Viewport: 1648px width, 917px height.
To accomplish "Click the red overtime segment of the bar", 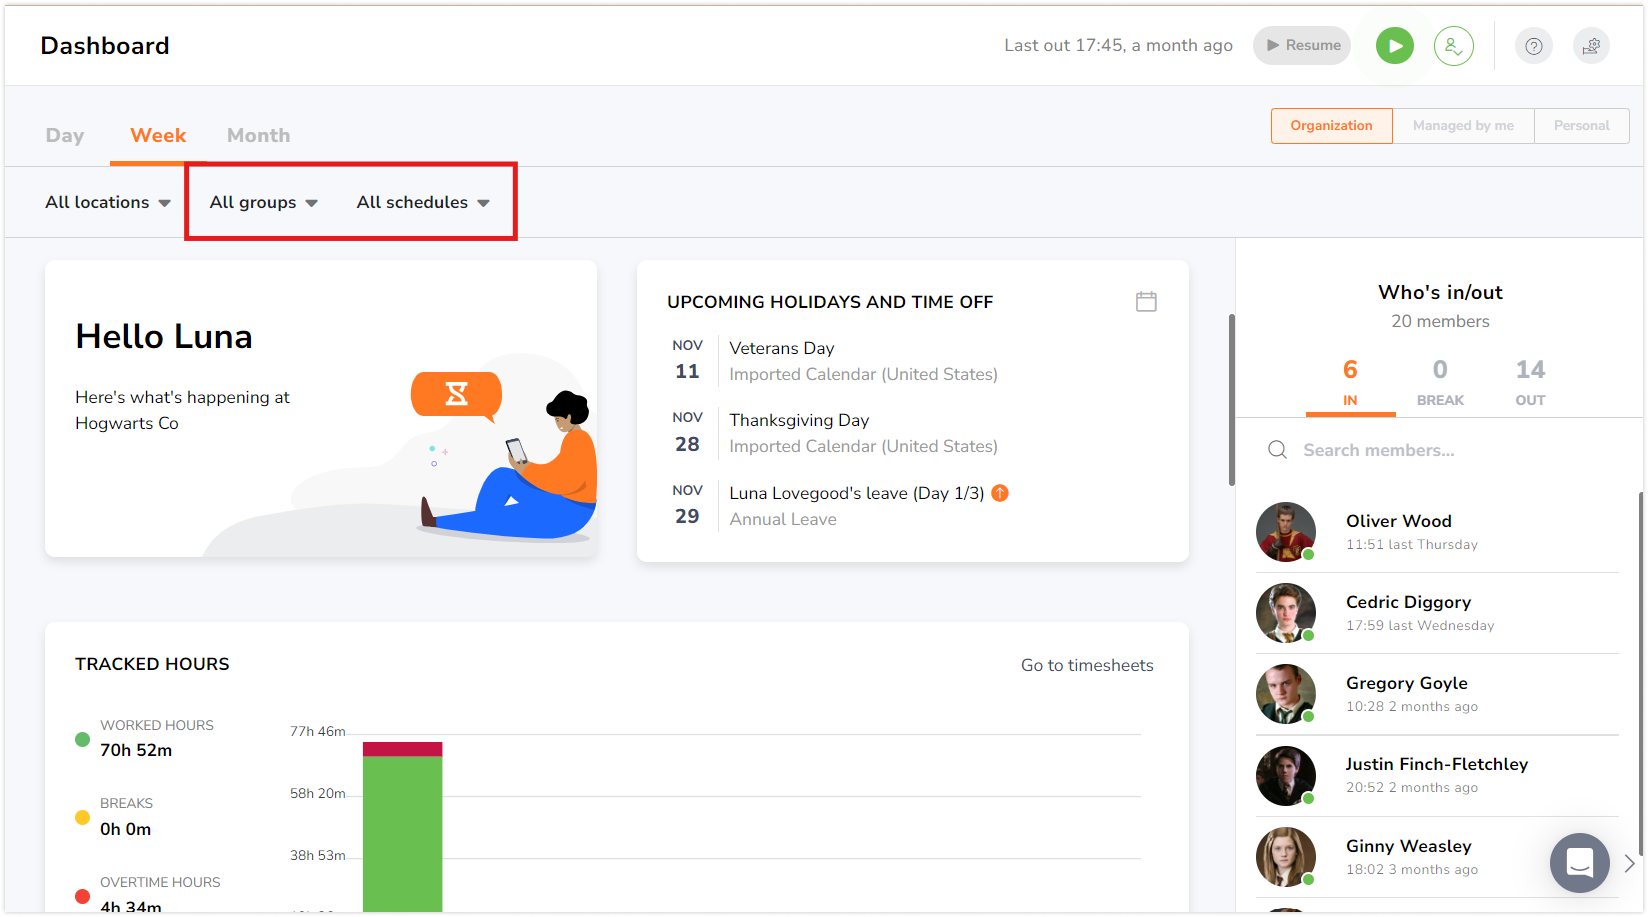I will click(x=402, y=749).
